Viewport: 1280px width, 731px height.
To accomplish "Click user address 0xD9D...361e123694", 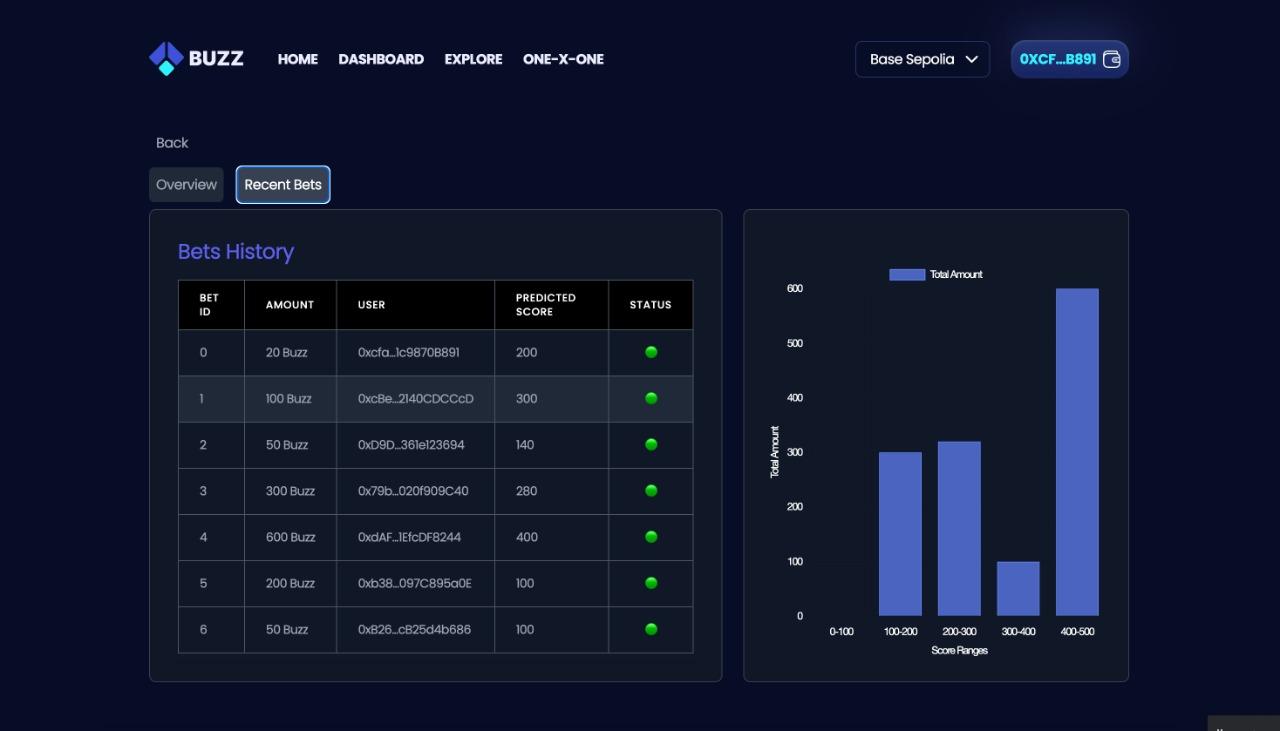I will [x=411, y=445].
